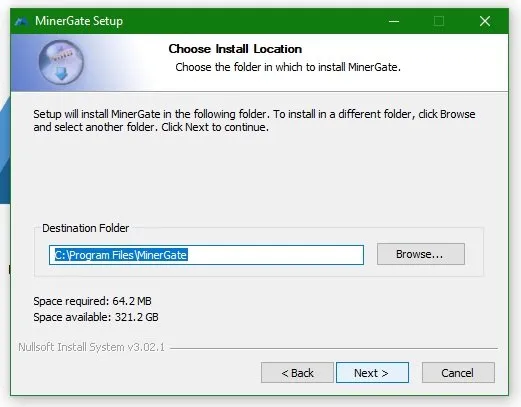Image resolution: width=521 pixels, height=407 pixels.
Task: Minimize the MinerGate Setup window
Action: coord(394,21)
